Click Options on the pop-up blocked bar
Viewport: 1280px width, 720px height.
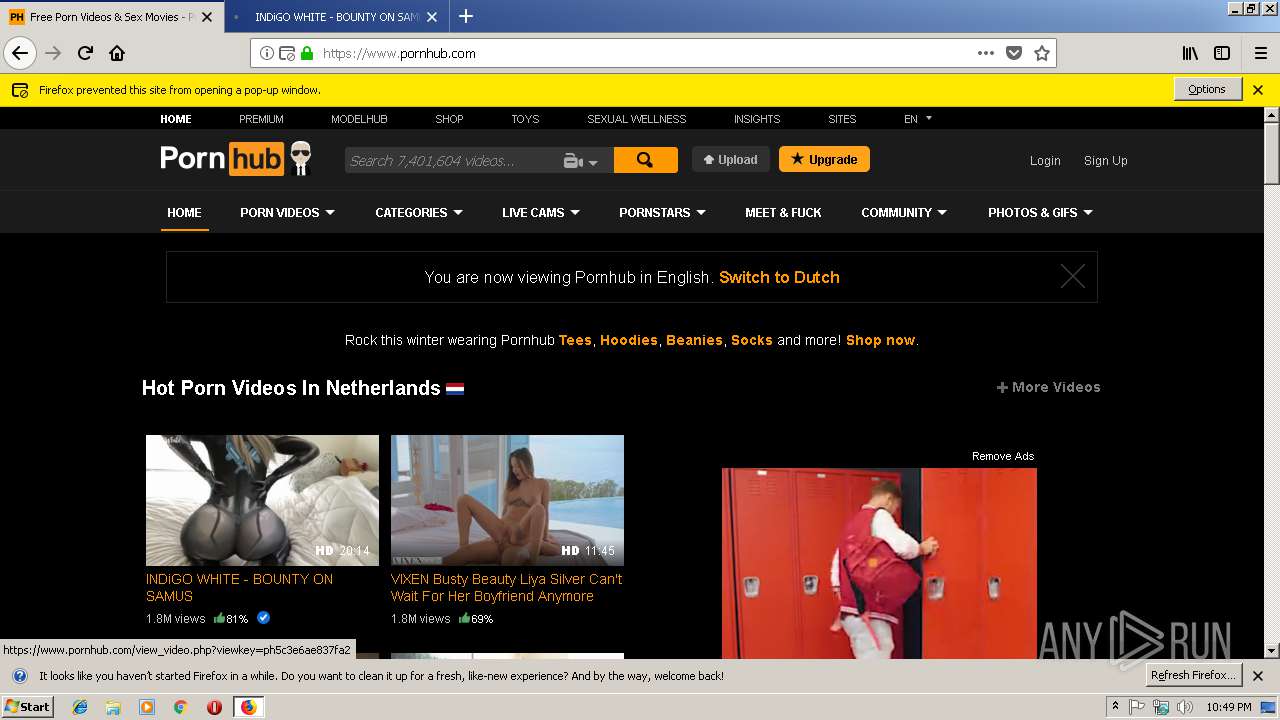pos(1207,89)
